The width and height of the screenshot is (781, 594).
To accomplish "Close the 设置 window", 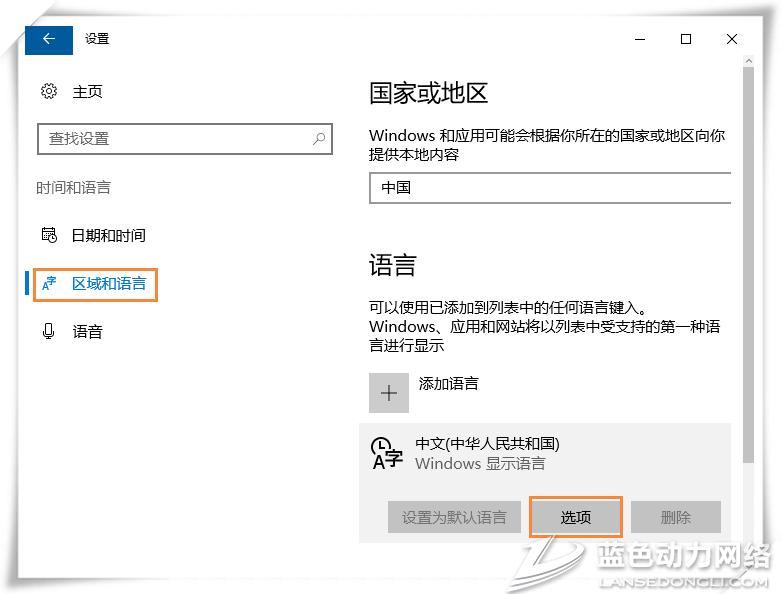I will 732,39.
